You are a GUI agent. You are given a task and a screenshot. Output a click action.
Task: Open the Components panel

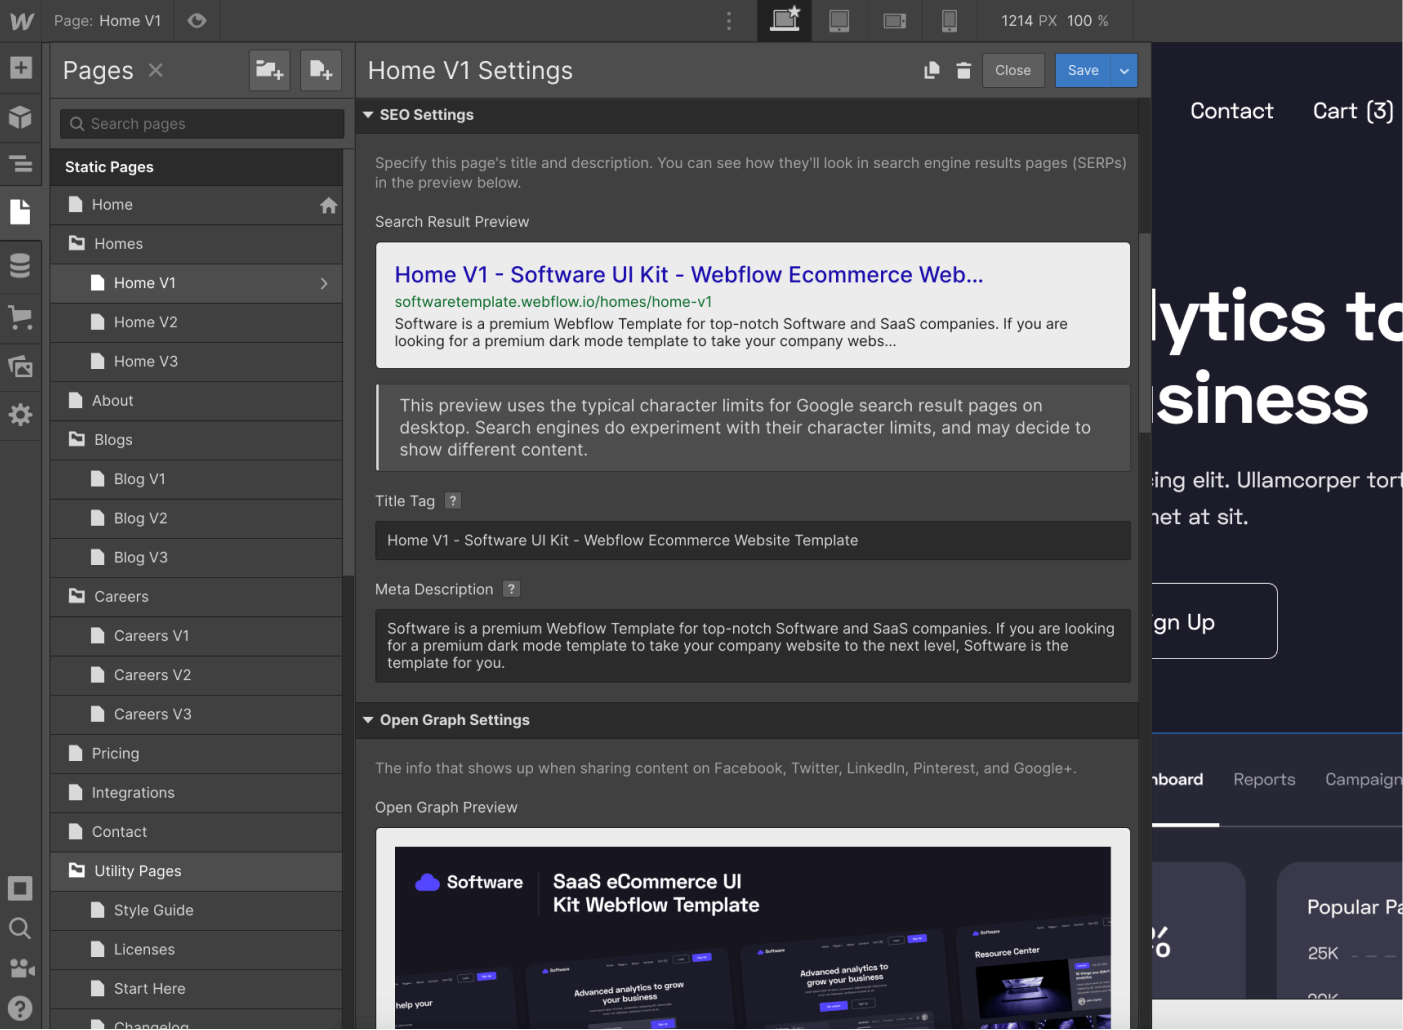20,117
